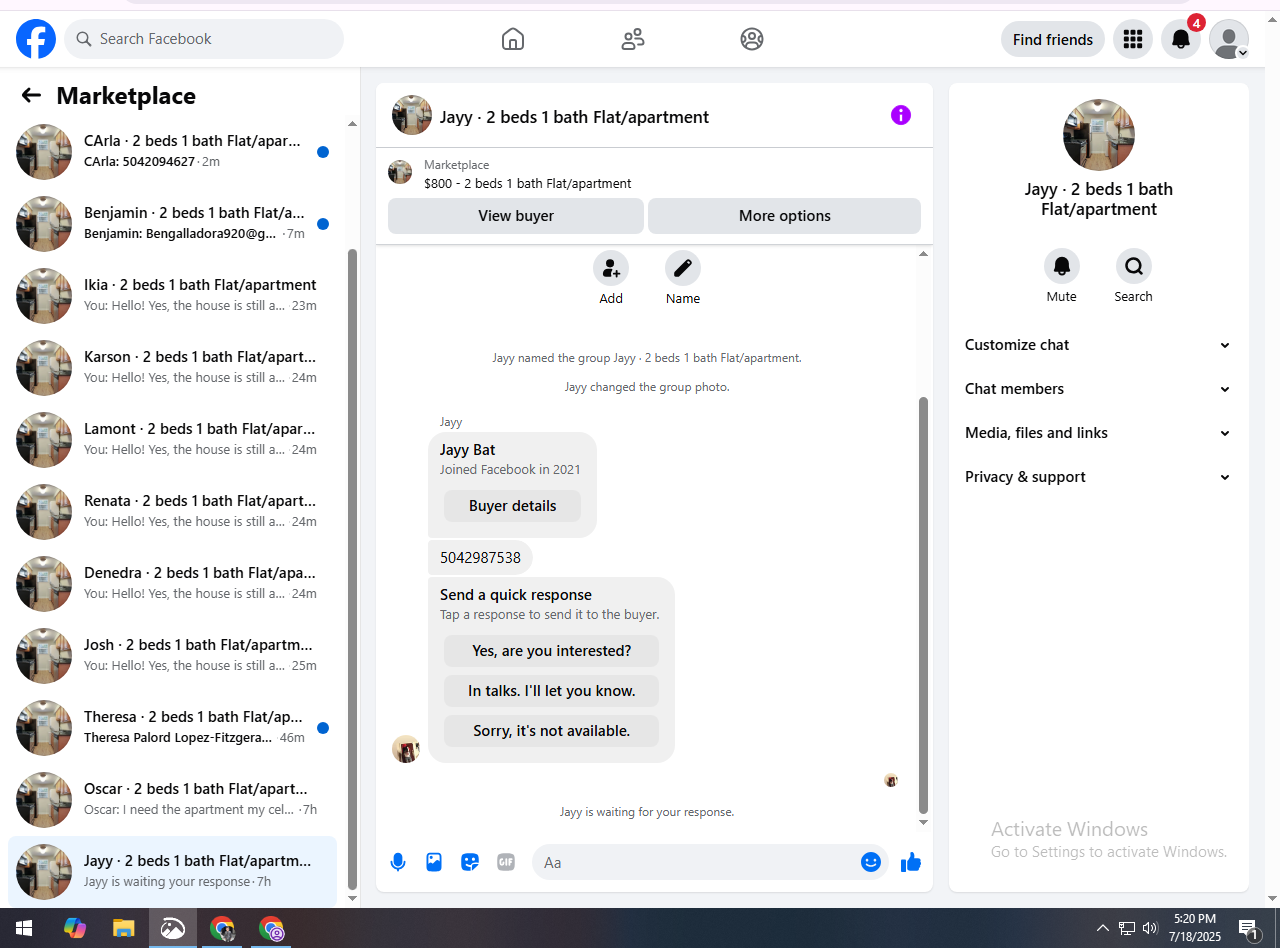This screenshot has height=948, width=1280.
Task: Click the conversation list scrollbar
Action: pyautogui.click(x=352, y=568)
